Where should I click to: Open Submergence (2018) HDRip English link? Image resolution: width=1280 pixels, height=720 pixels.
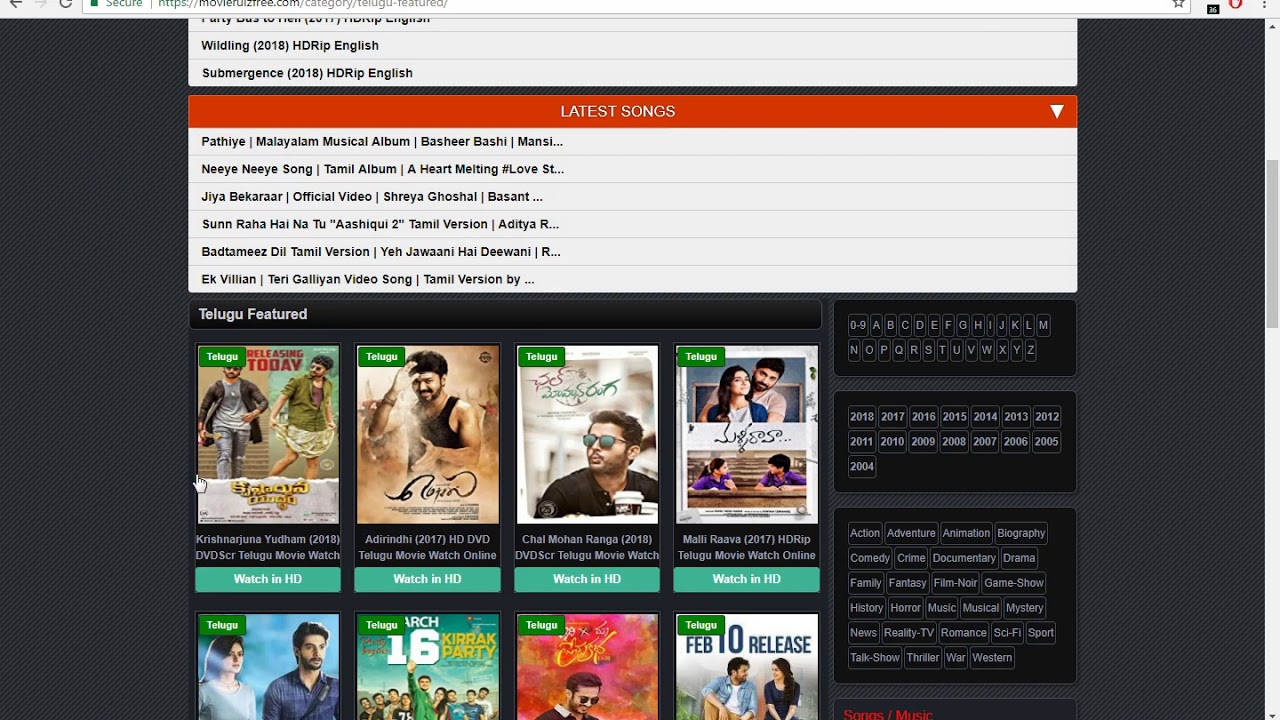(x=307, y=73)
